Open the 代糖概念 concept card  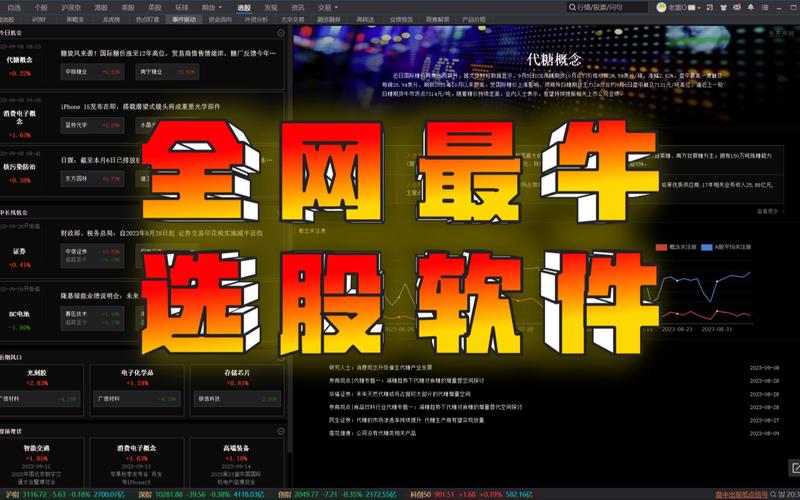click(26, 65)
